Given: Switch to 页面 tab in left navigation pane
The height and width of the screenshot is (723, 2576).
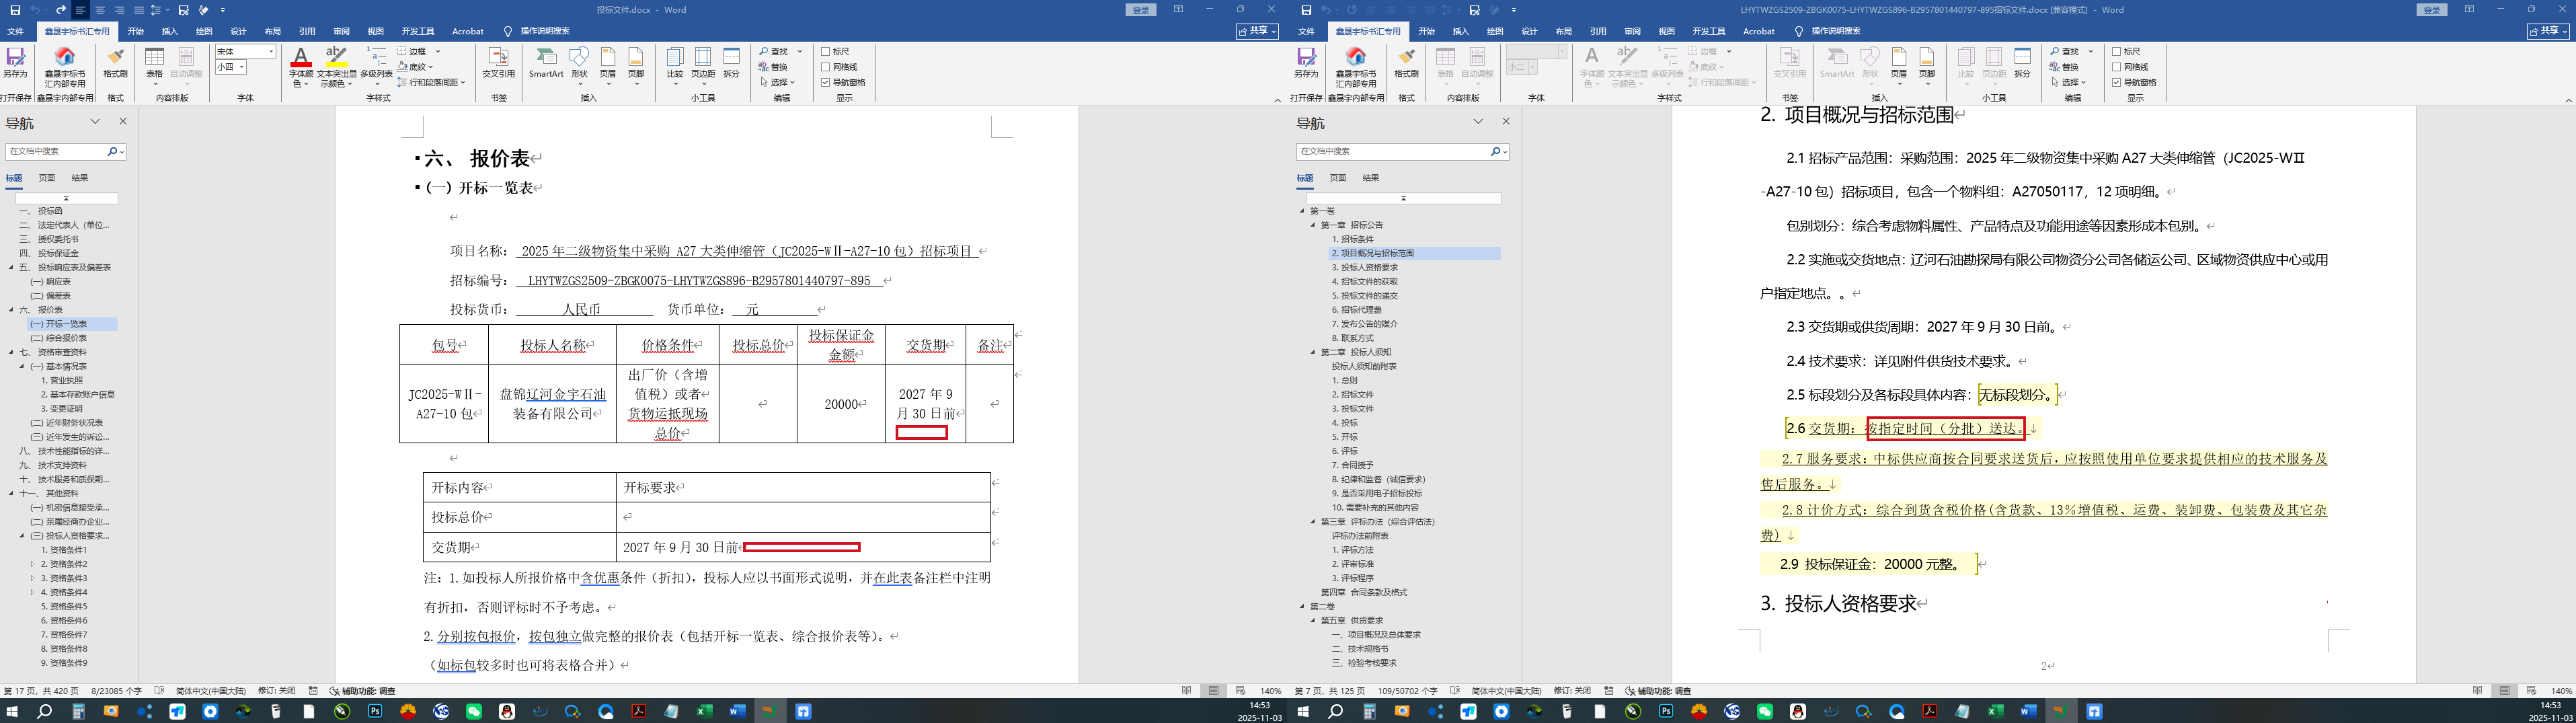Looking at the screenshot, I should (47, 178).
